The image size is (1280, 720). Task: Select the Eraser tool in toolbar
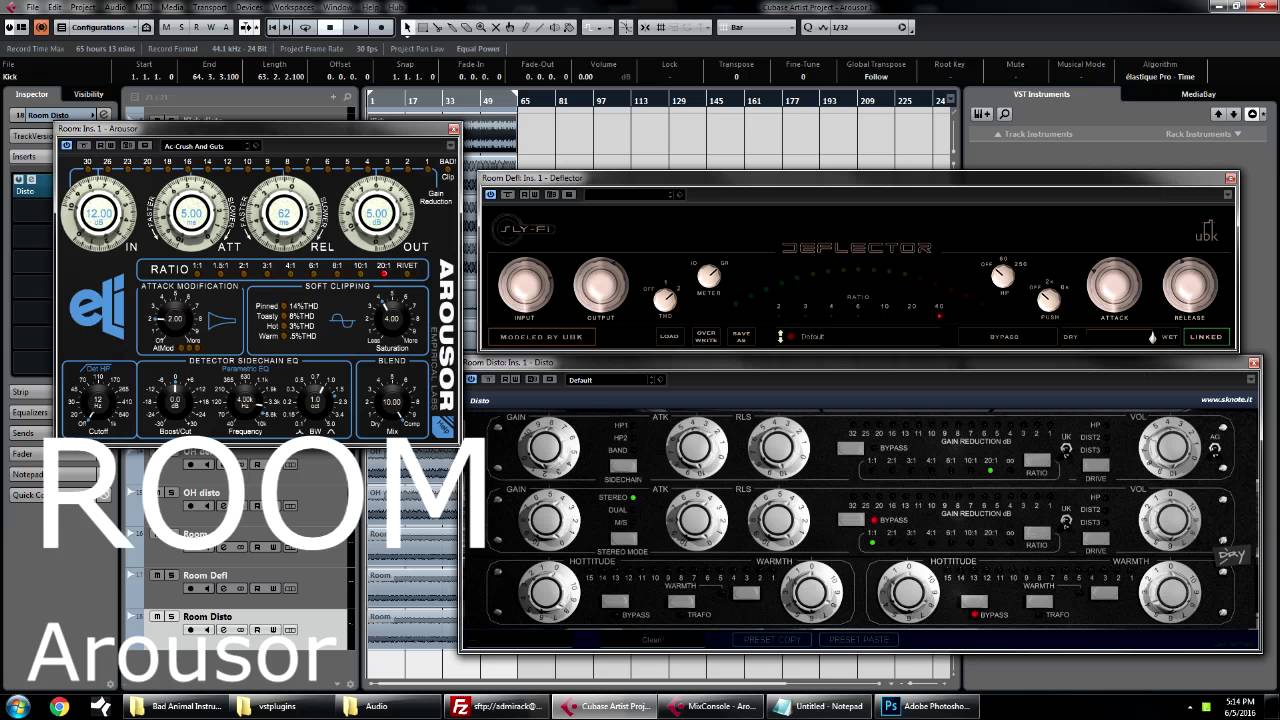[466, 27]
